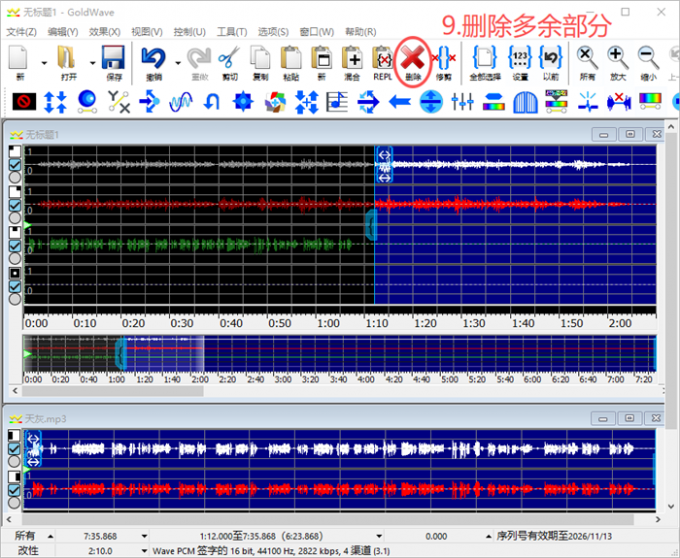Expand the New file dropdown arrow
Screen dimensions: 680x558
(44, 63)
